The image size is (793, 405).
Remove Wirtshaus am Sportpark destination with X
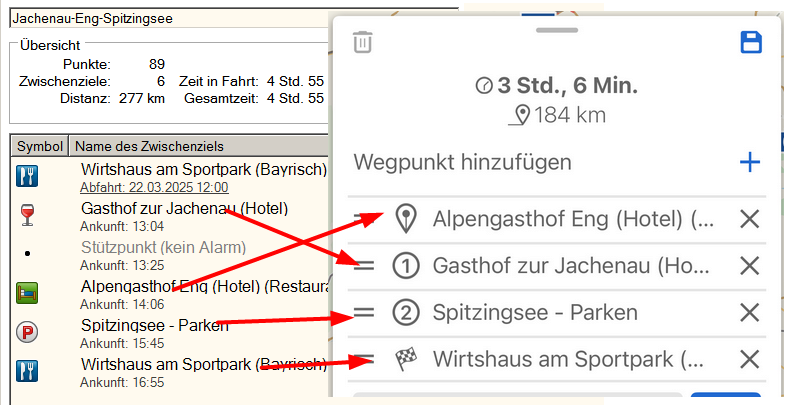pyautogui.click(x=749, y=360)
